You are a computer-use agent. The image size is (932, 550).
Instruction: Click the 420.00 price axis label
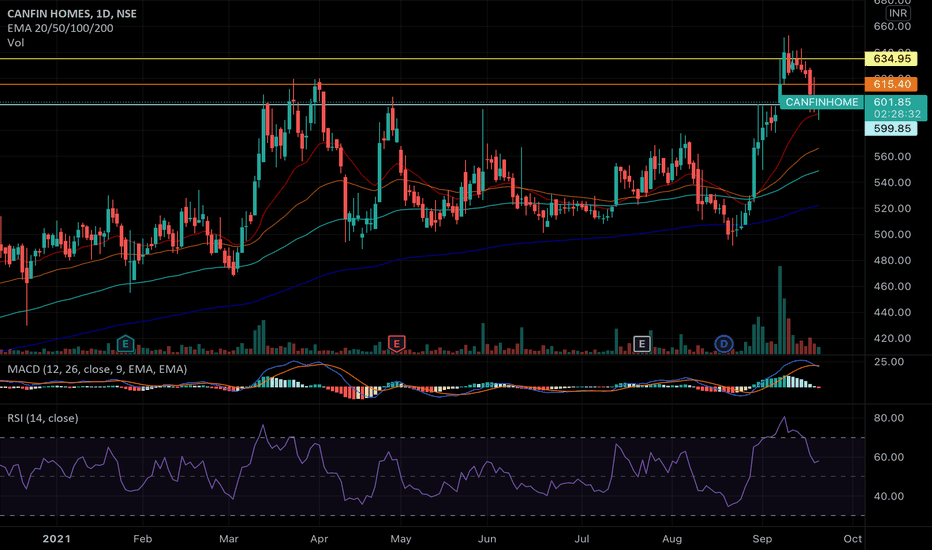point(892,338)
